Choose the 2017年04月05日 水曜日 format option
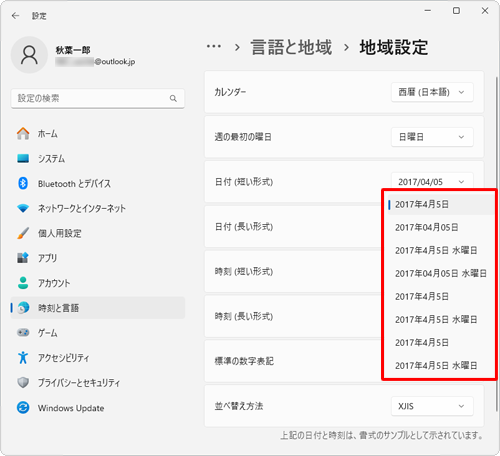The width and height of the screenshot is (500, 456). [440, 273]
